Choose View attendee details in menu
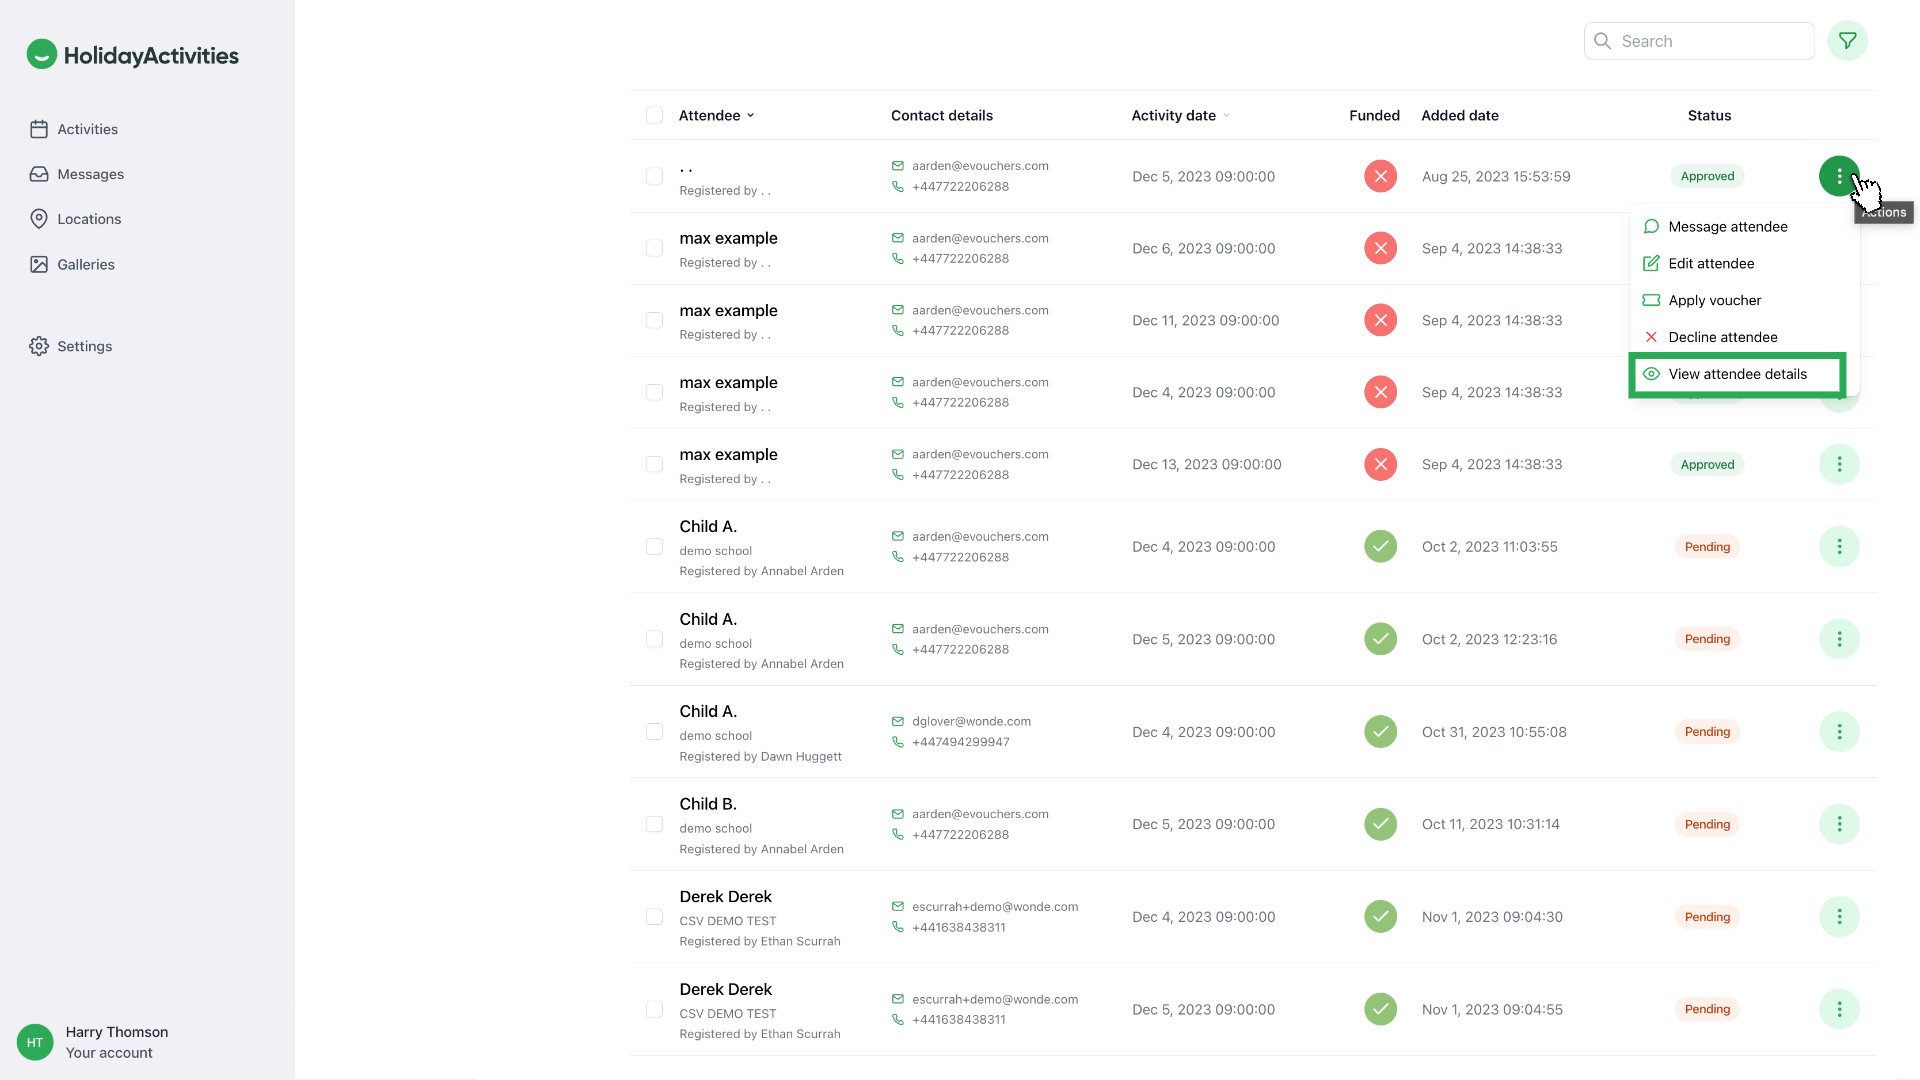This screenshot has height=1080, width=1920. pos(1737,374)
